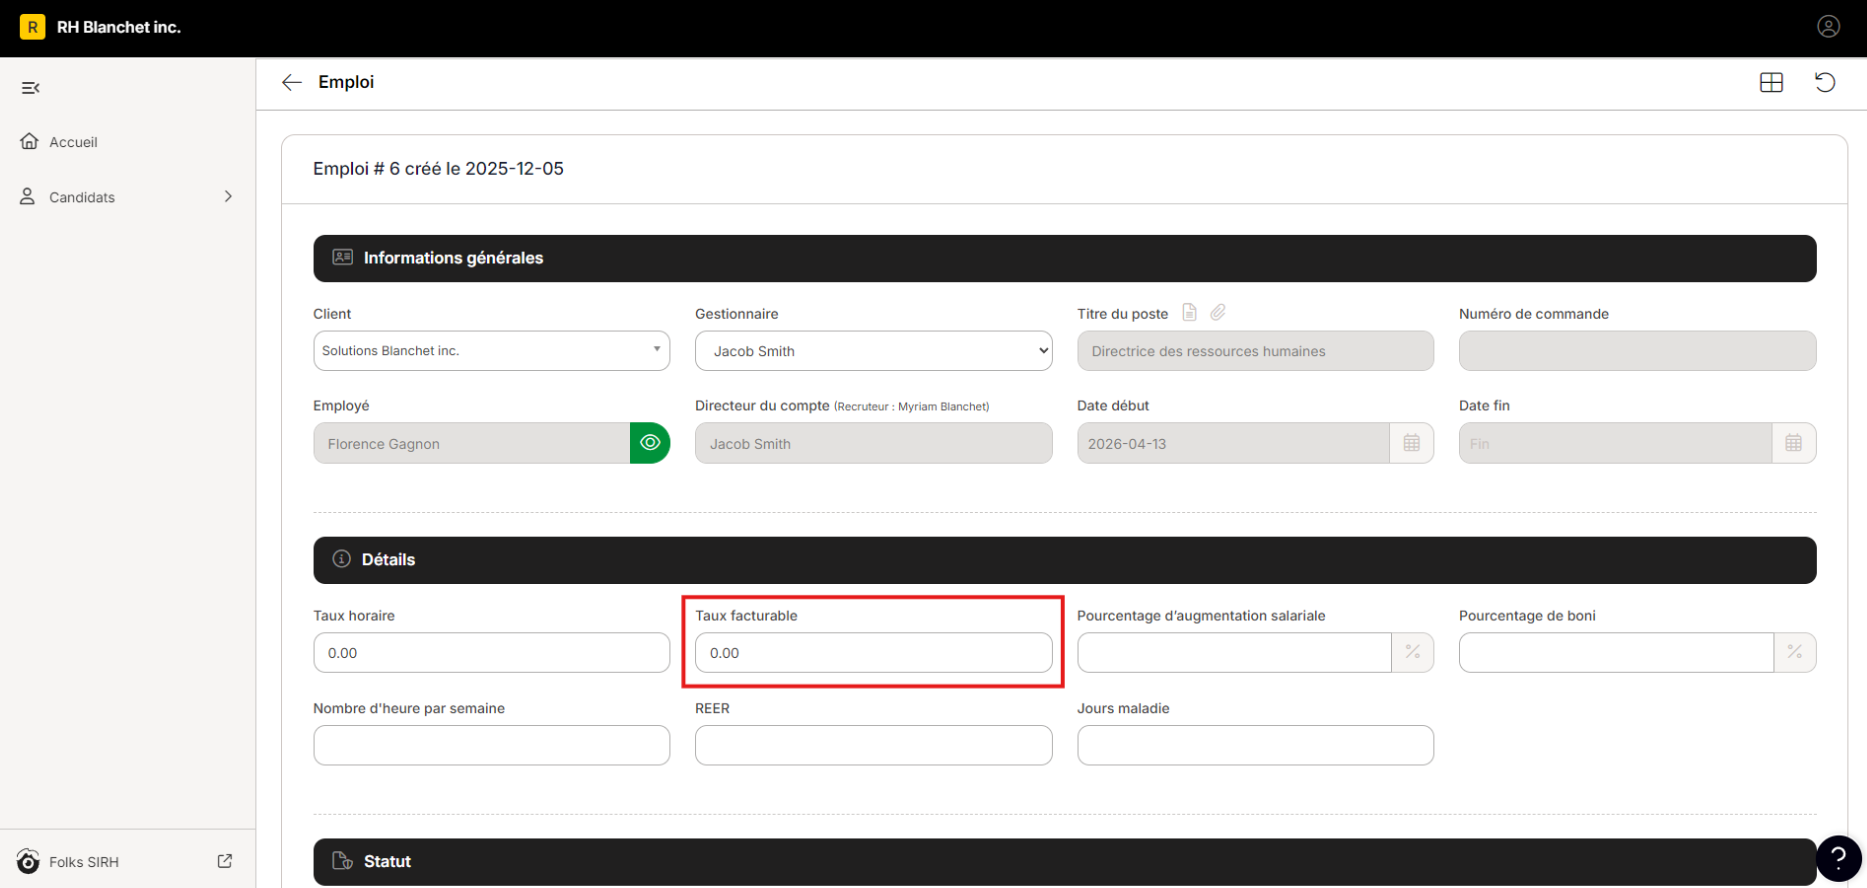Focus the Taux horaire input

point(491,652)
